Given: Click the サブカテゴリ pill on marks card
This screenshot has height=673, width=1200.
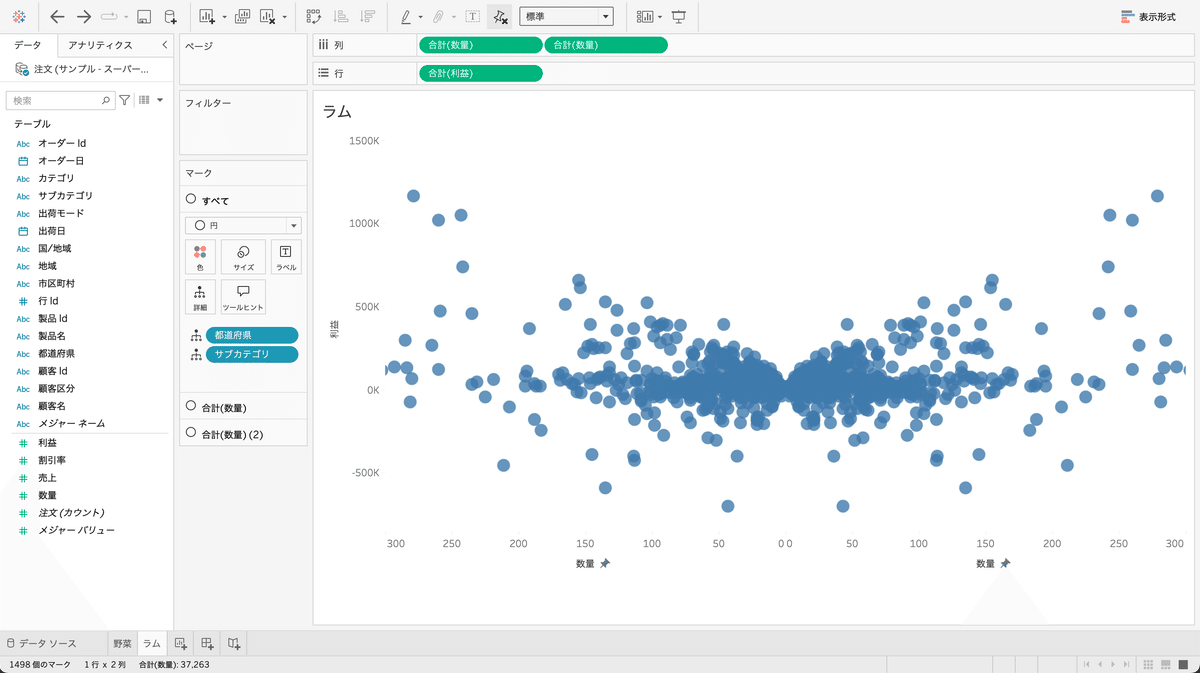Looking at the screenshot, I should [x=252, y=354].
